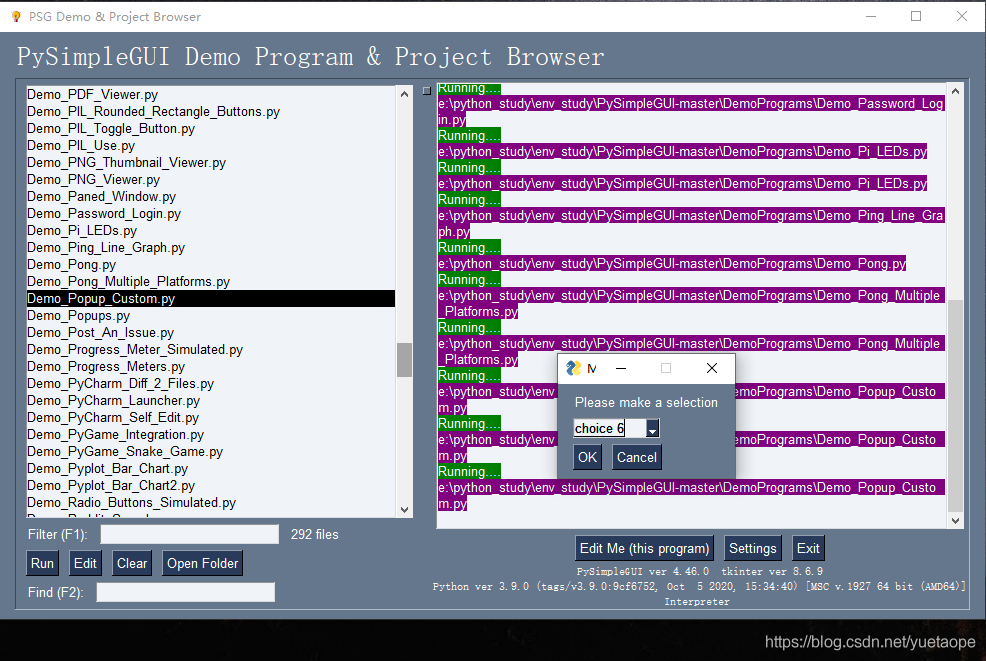Click highlighted Demo_Popup_Custom.py row
Image resolution: width=986 pixels, height=661 pixels.
211,298
